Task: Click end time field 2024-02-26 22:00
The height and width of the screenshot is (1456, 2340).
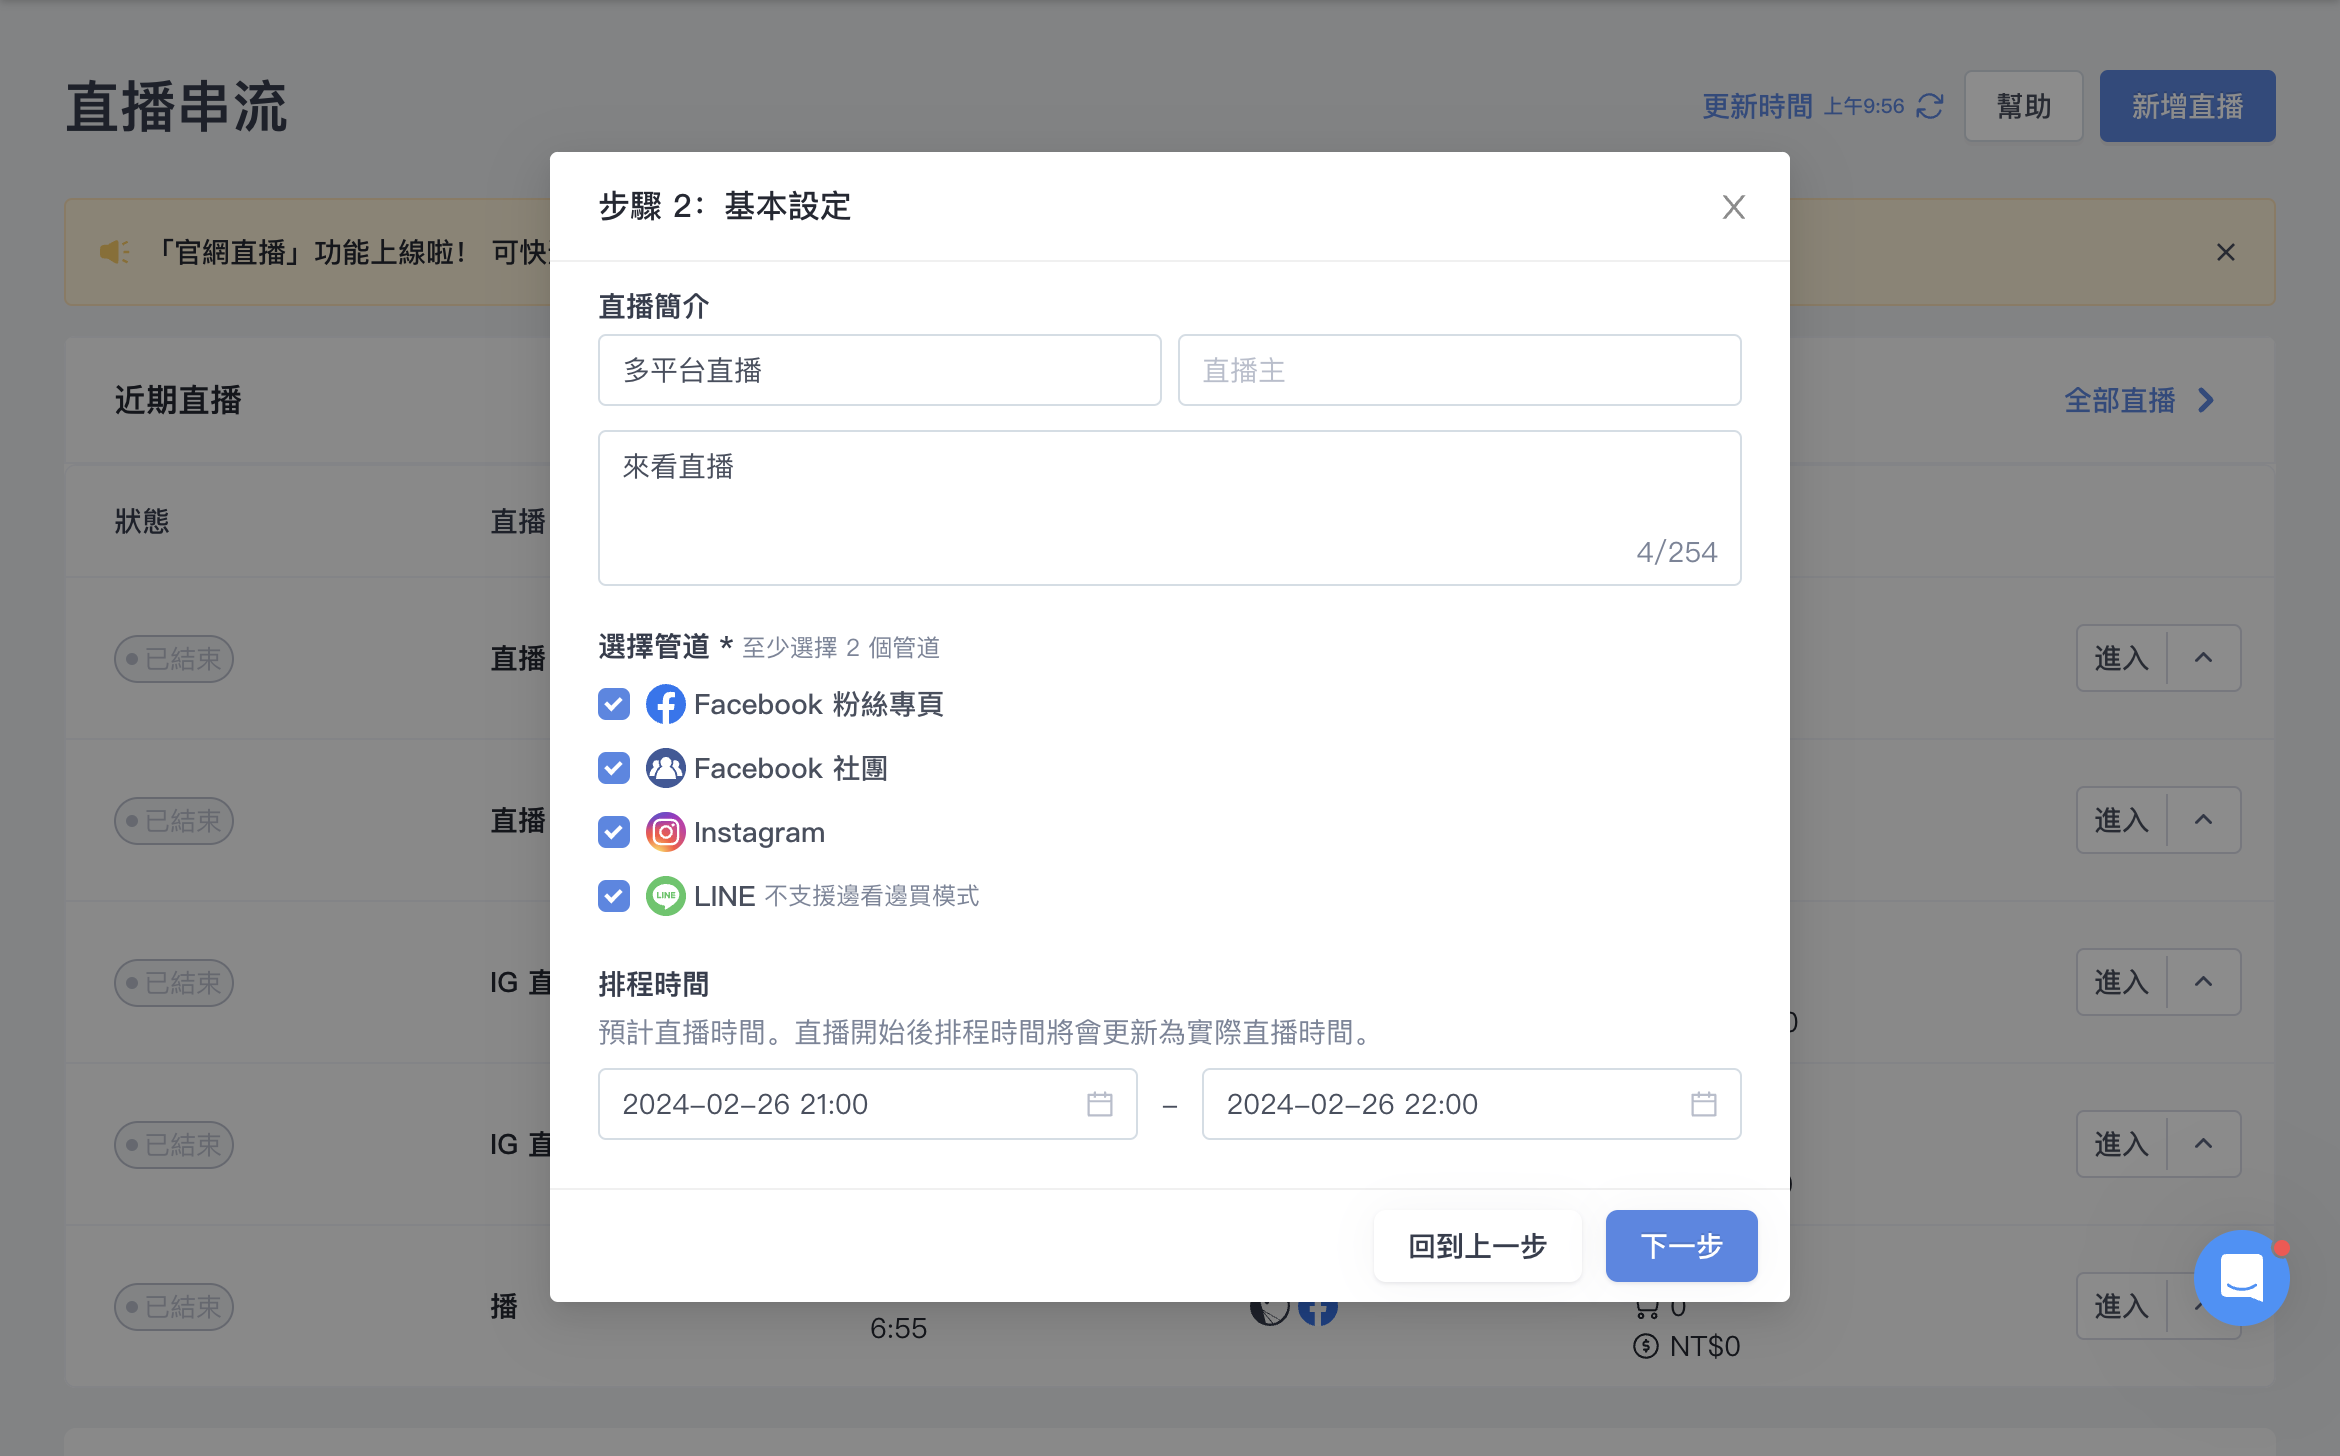Action: click(x=1471, y=1104)
